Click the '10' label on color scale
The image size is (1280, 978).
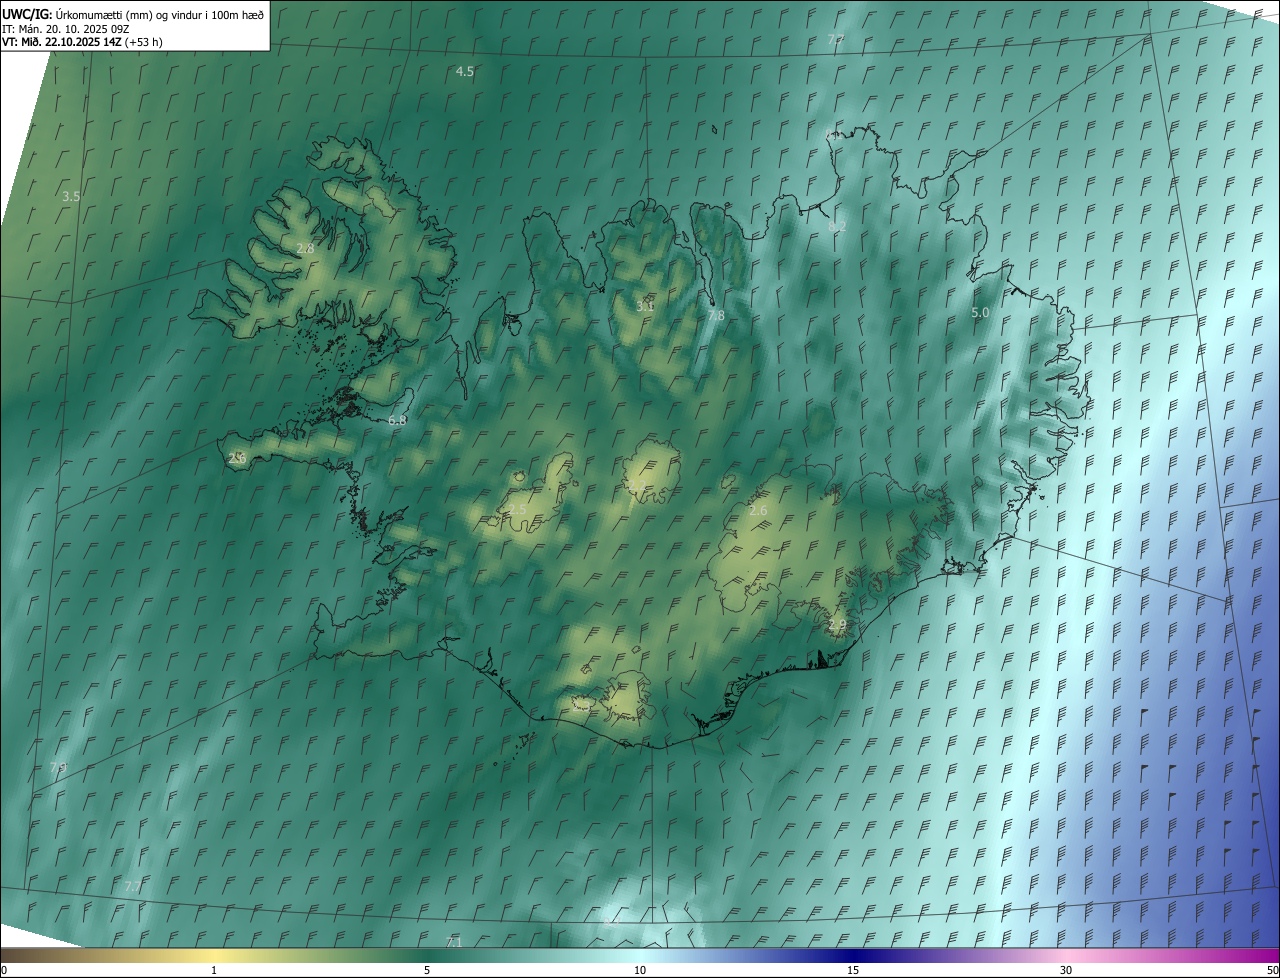click(640, 971)
